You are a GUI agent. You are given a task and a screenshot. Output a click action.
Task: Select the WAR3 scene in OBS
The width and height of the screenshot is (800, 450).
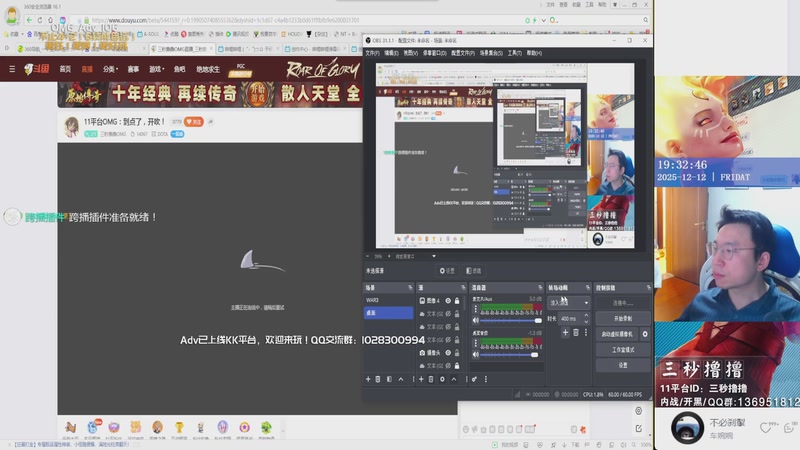coord(388,300)
